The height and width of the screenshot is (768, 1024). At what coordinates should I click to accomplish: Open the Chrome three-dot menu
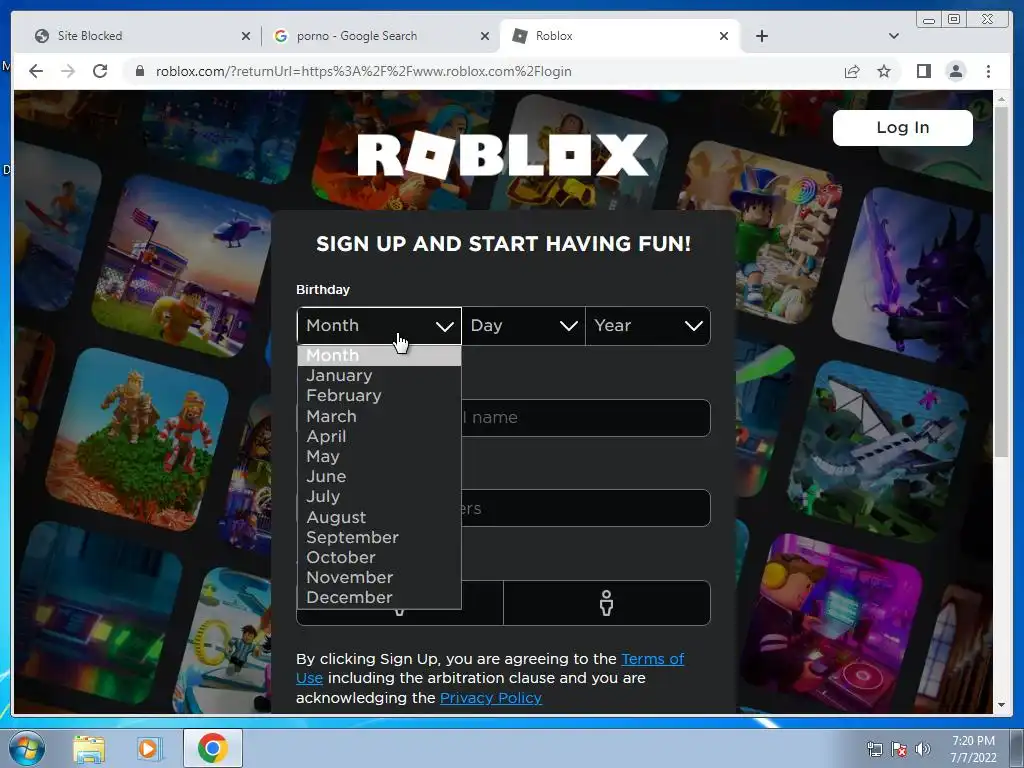pyautogui.click(x=988, y=71)
